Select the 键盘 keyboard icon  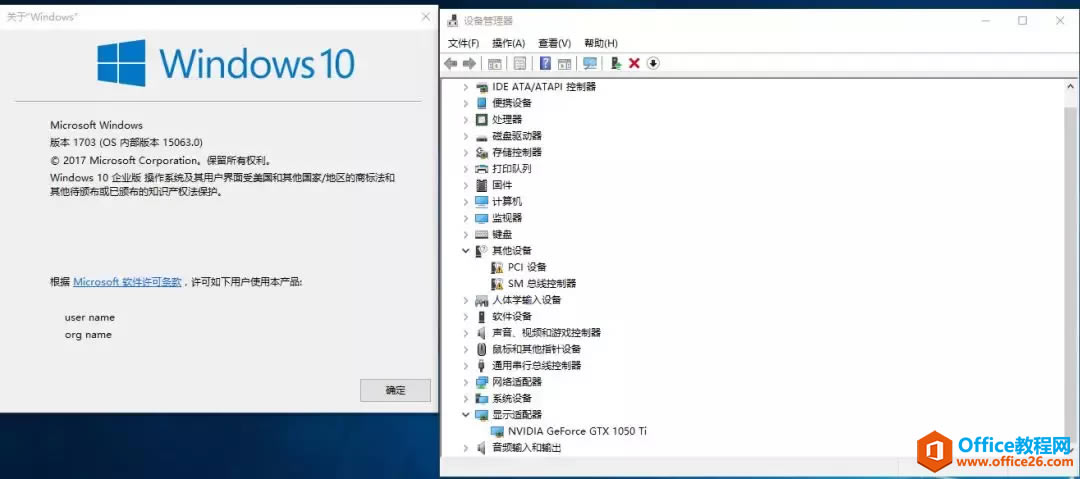[481, 234]
